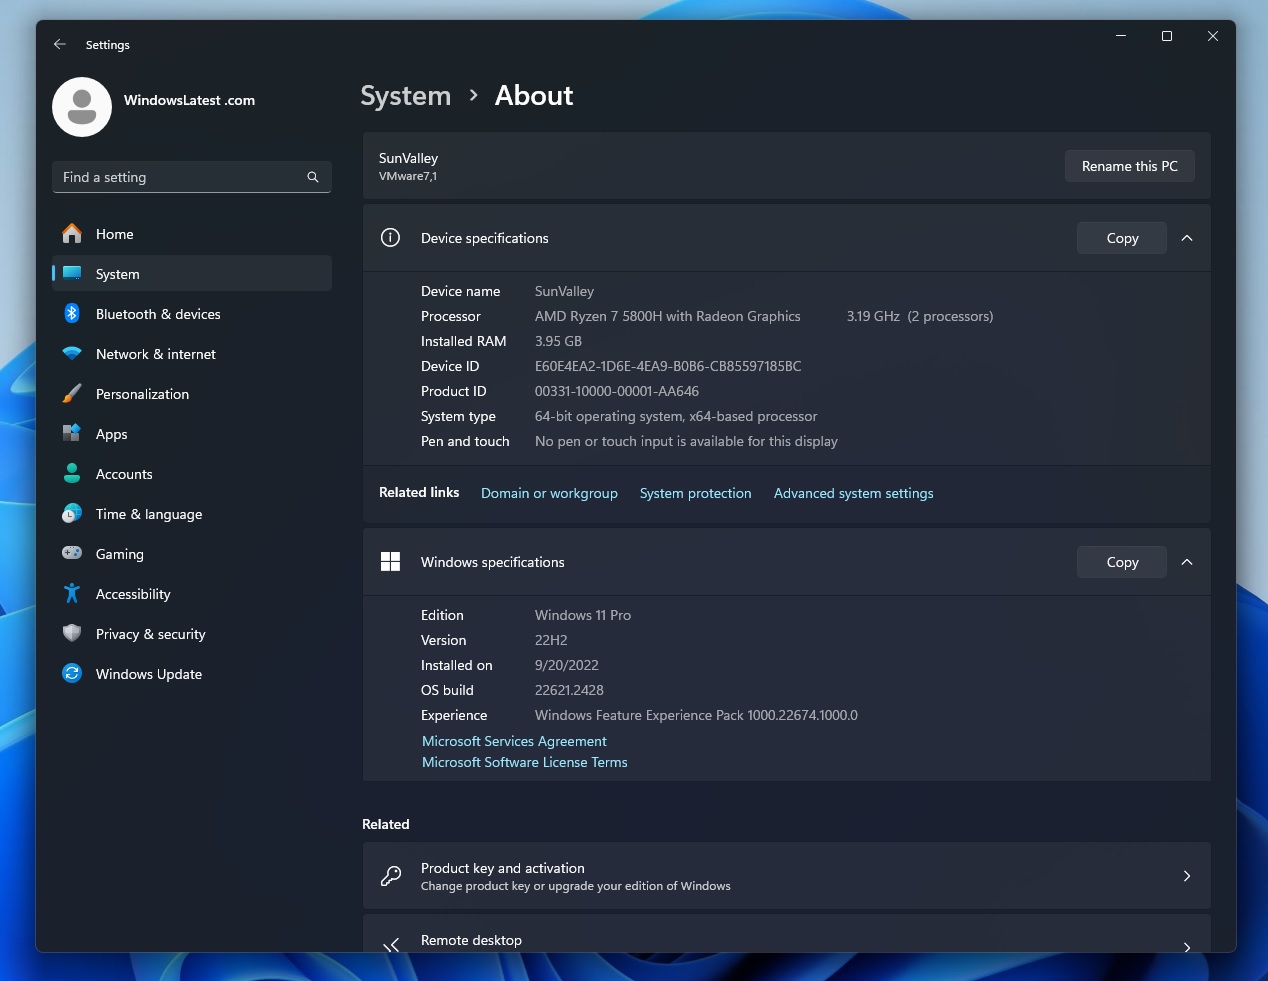Image resolution: width=1268 pixels, height=981 pixels.
Task: Open Product key and activation chevron
Action: [x=1187, y=876]
